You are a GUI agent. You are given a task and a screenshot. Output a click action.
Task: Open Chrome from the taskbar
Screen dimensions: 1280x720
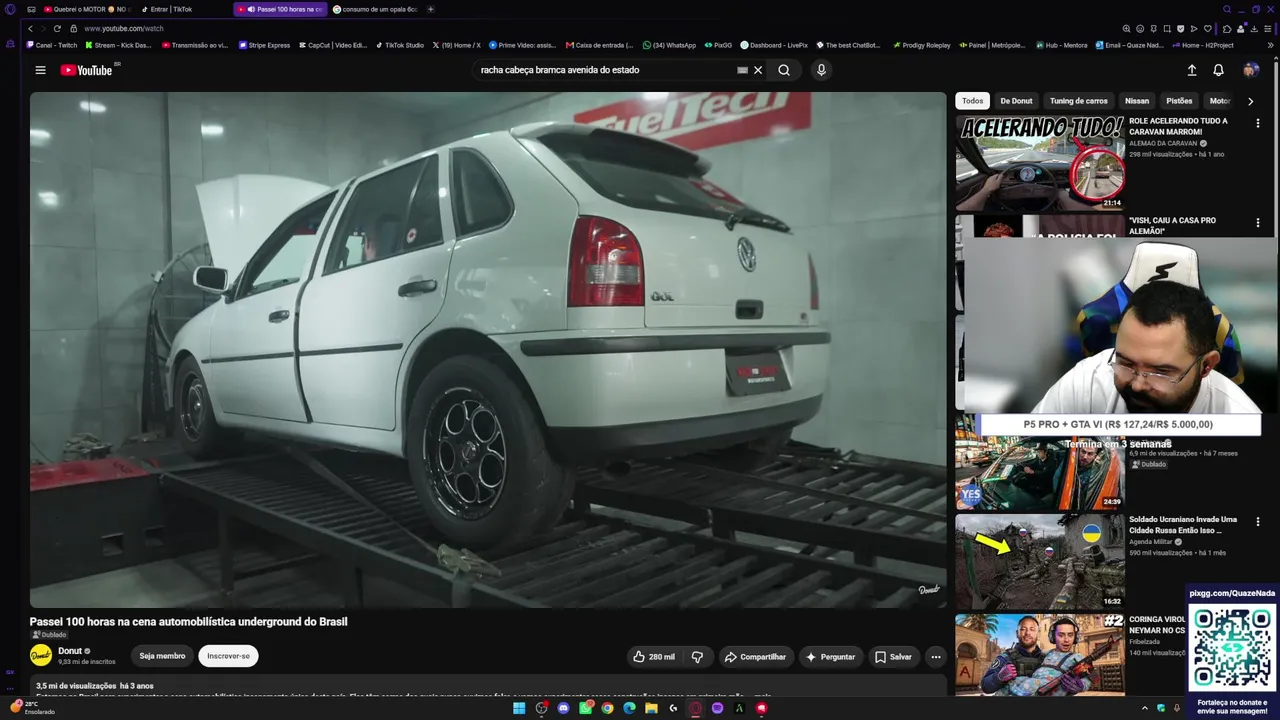click(x=607, y=708)
